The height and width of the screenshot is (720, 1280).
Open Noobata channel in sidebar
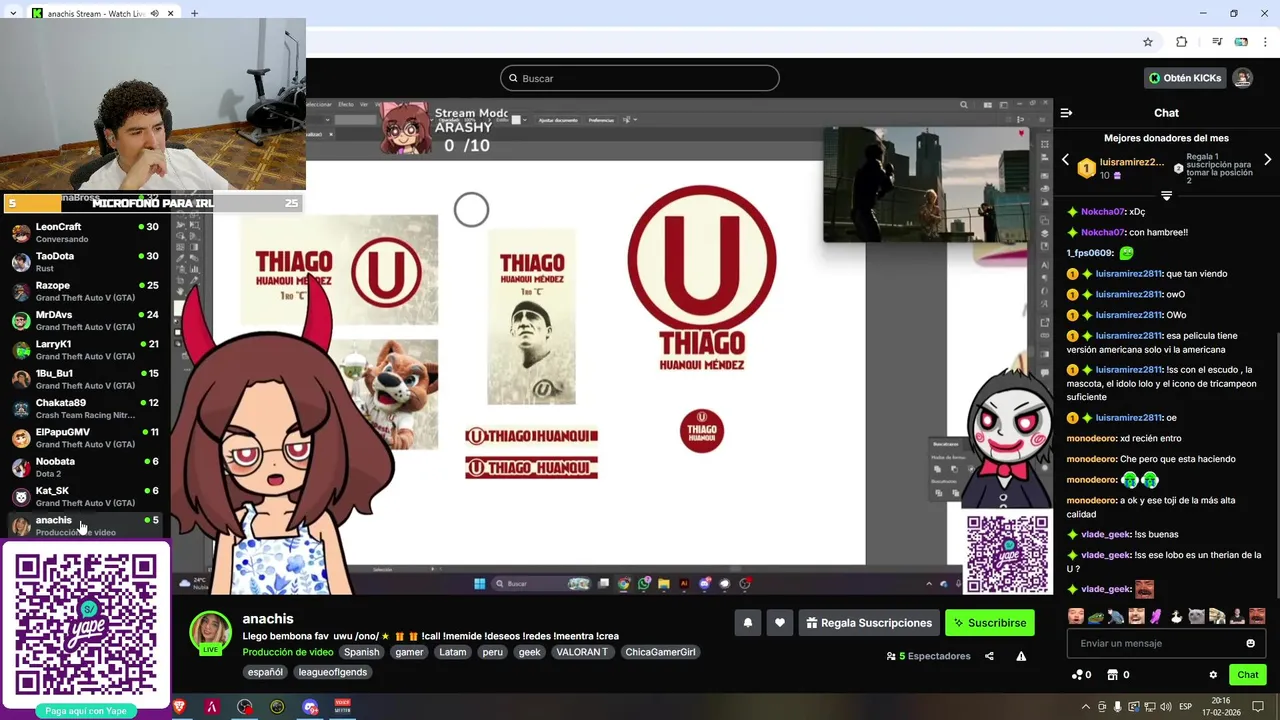pos(85,467)
